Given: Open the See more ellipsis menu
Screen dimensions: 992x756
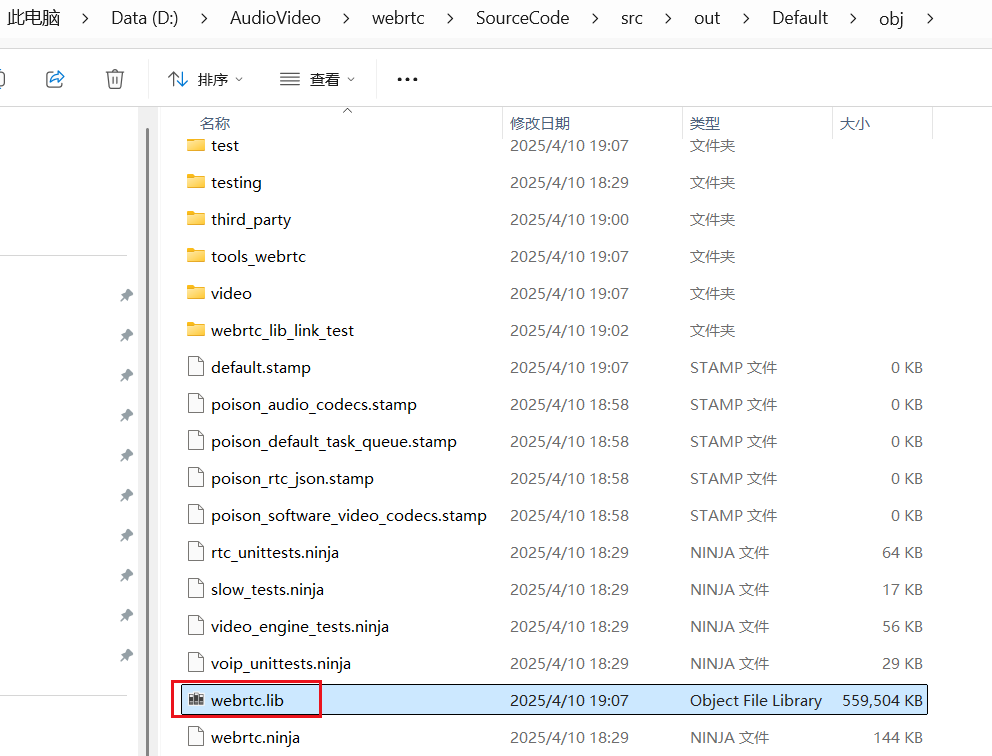Looking at the screenshot, I should point(407,79).
